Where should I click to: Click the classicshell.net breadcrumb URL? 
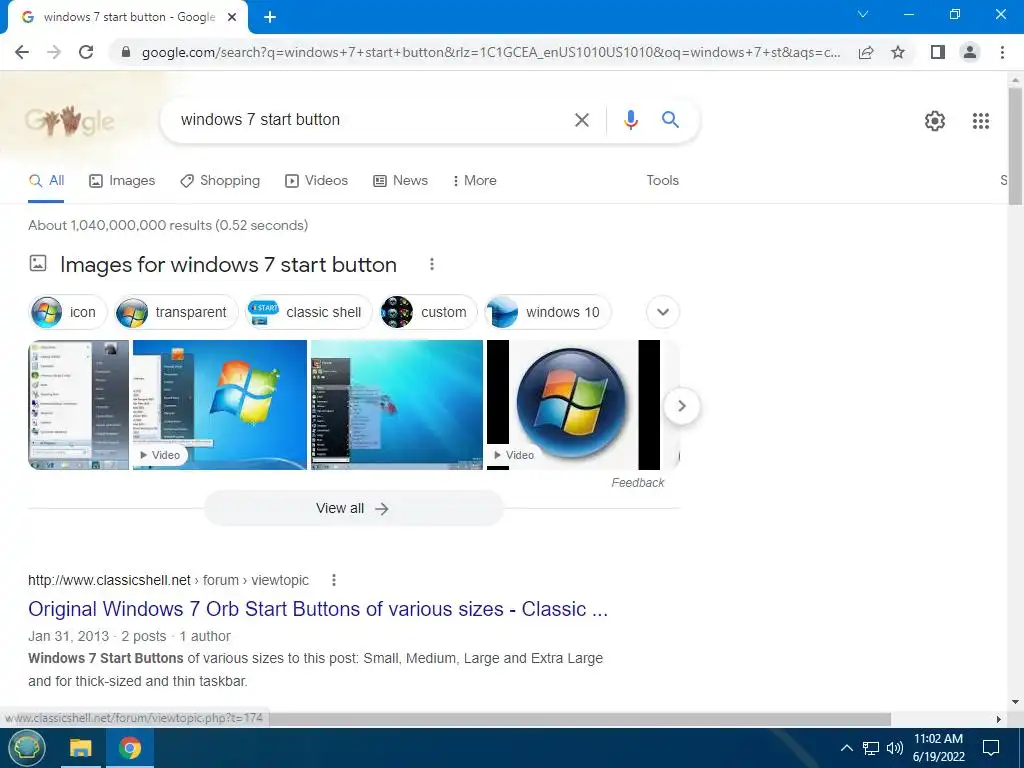click(168, 580)
